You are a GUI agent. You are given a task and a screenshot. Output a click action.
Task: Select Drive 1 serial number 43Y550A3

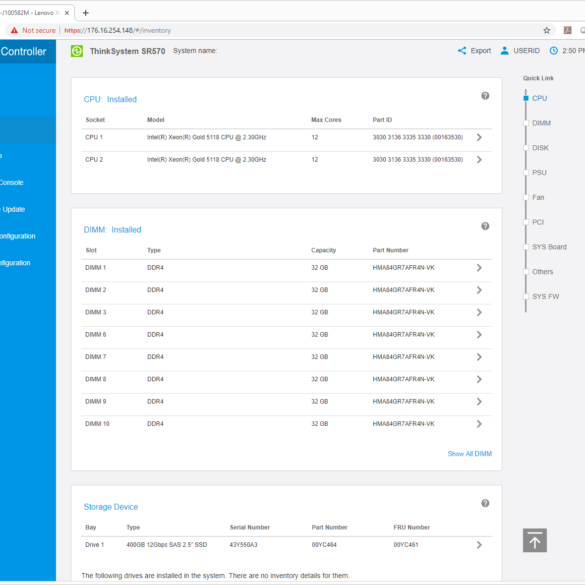pos(243,545)
